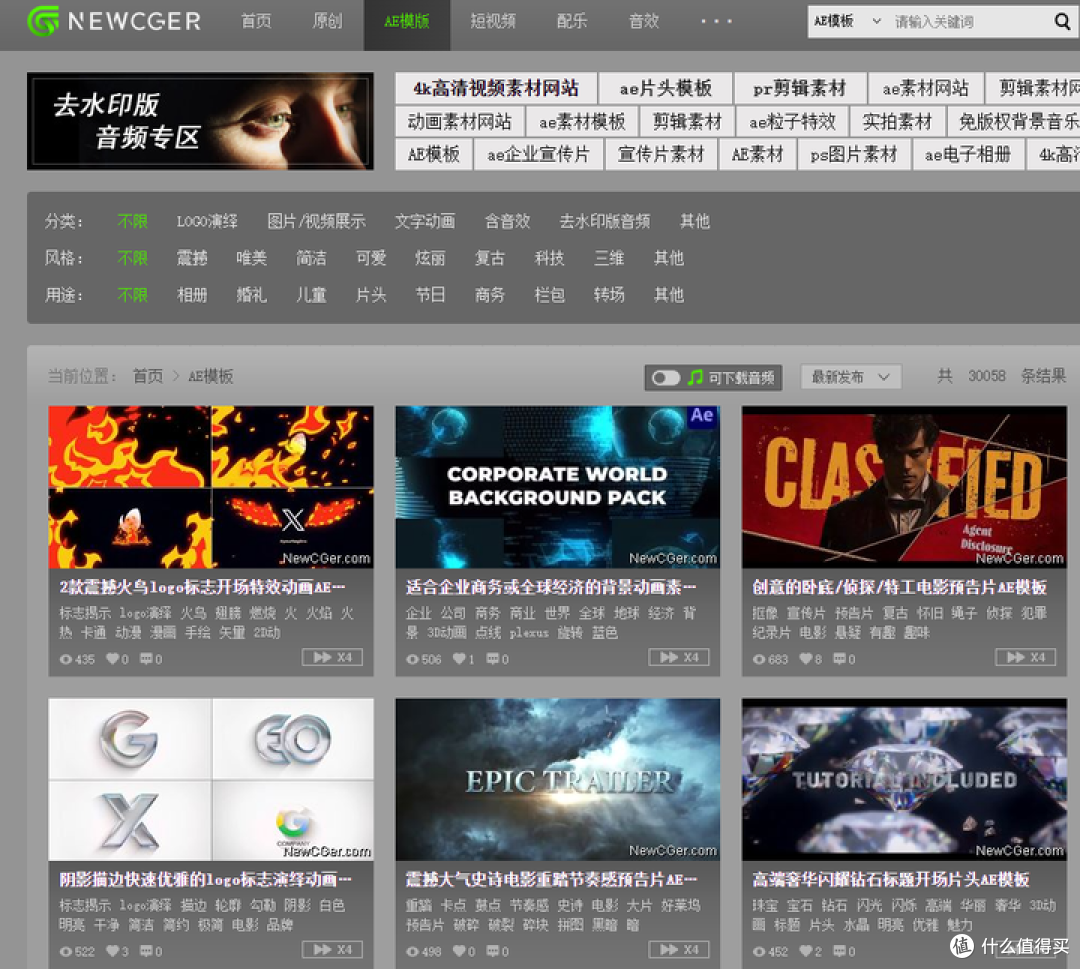The width and height of the screenshot is (1080, 969).
Task: Open the three-dots more menu
Action: coord(716,21)
